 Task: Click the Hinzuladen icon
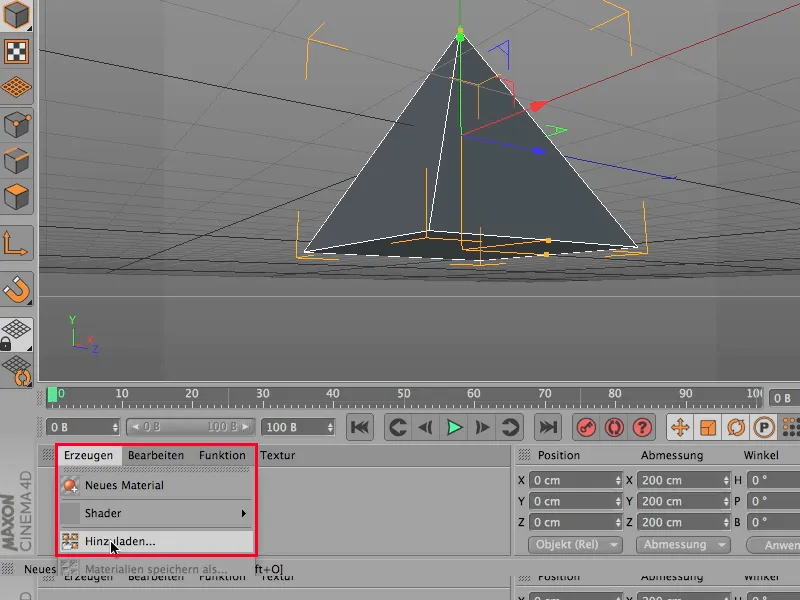70,541
